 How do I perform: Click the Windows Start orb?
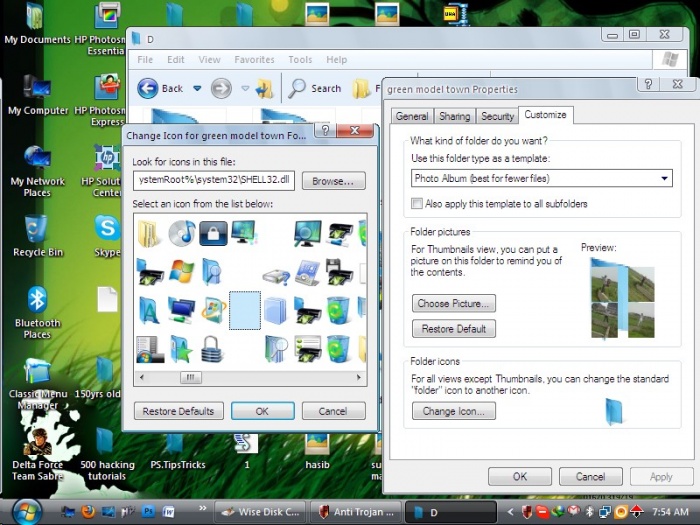(x=27, y=512)
